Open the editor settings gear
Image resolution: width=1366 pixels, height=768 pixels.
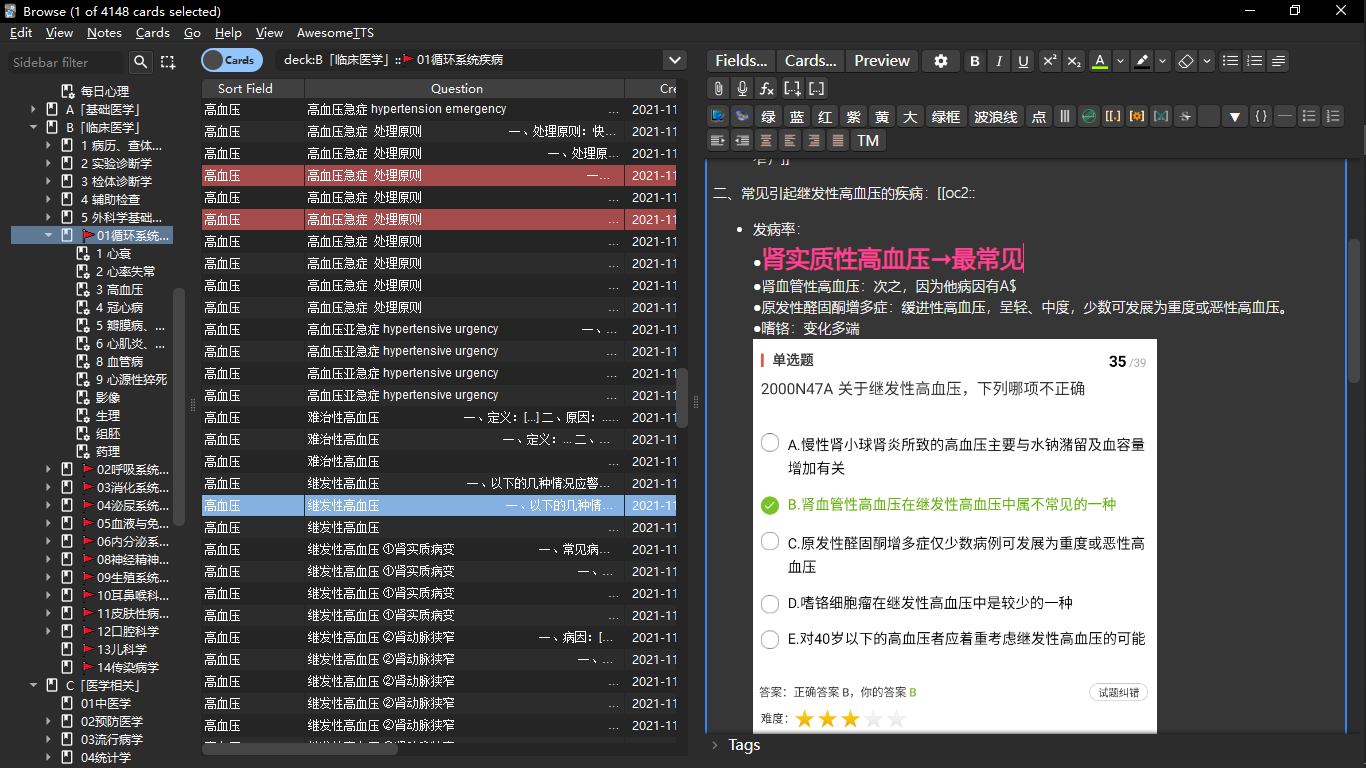(941, 61)
